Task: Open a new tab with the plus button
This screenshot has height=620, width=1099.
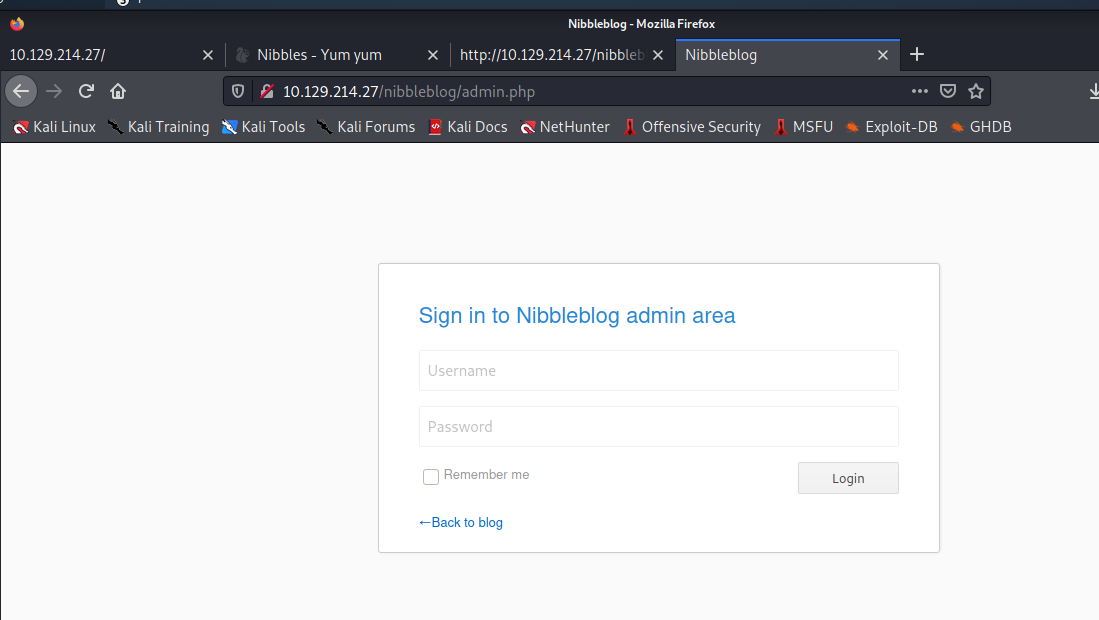Action: click(x=917, y=55)
